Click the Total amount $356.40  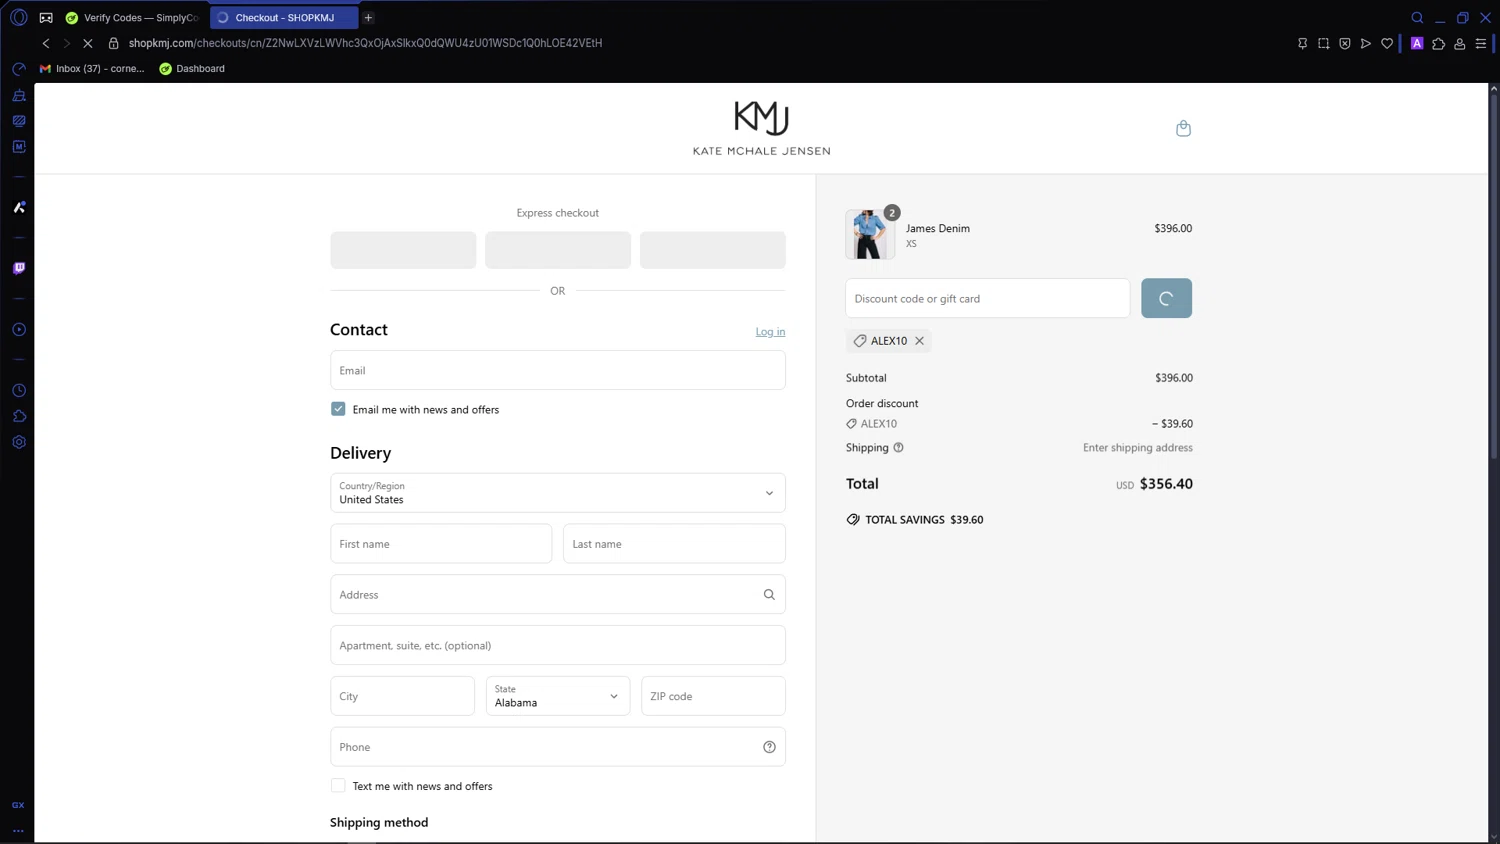(1166, 484)
